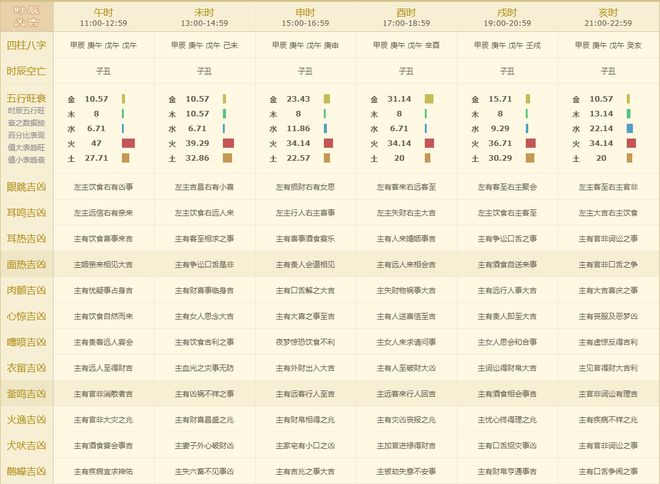Click the gold 金 31.14 bar in 酉时 column
Viewport: 660px width, 484px height.
[429, 99]
